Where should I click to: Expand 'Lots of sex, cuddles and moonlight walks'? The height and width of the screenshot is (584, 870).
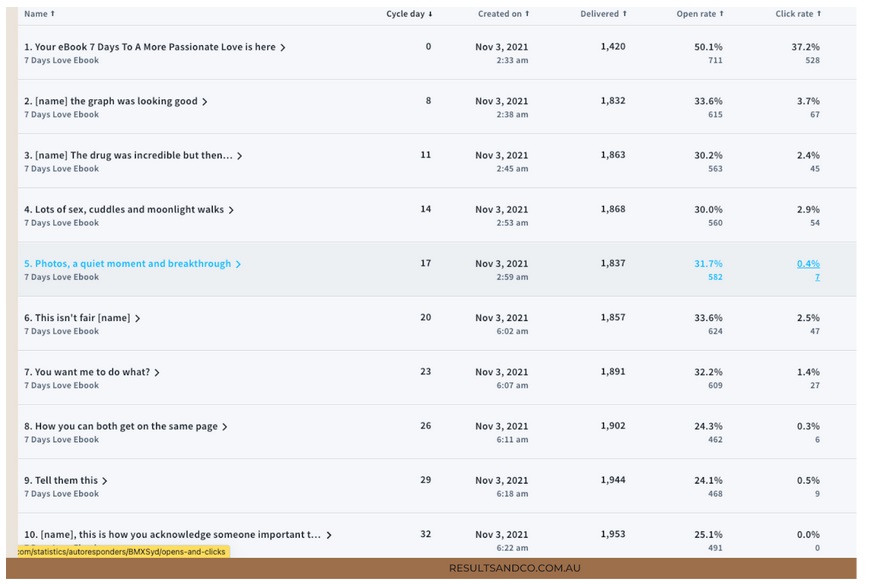pyautogui.click(x=232, y=209)
